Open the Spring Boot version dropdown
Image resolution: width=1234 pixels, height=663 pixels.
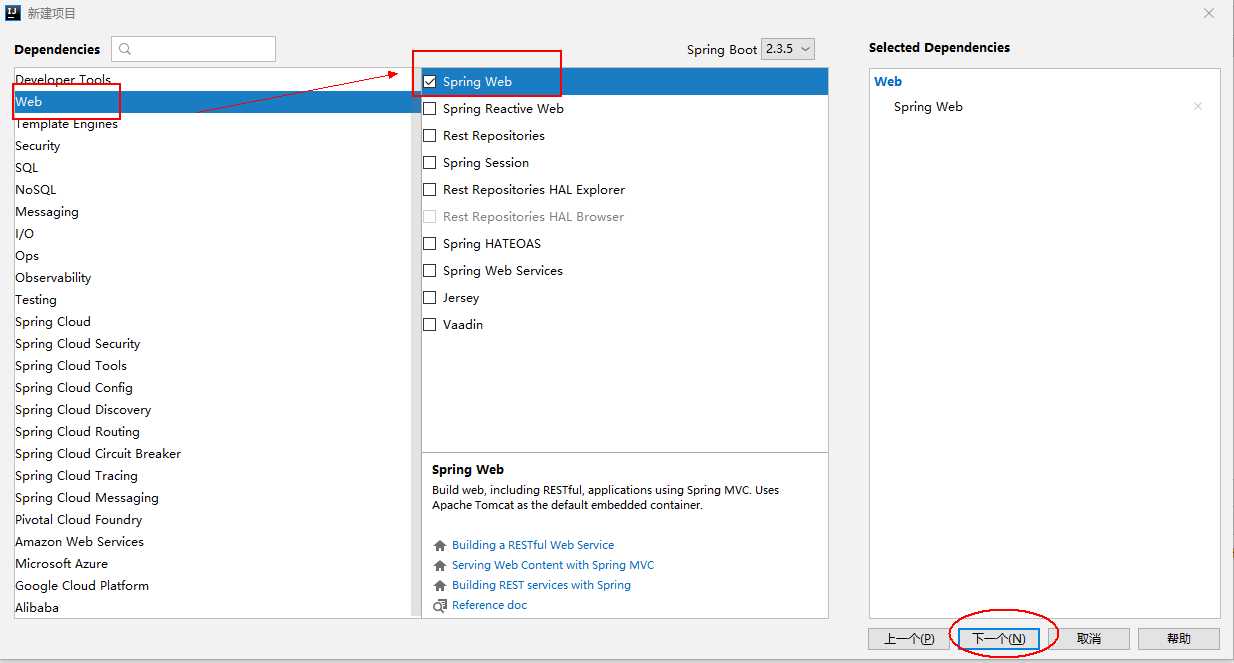tap(788, 49)
